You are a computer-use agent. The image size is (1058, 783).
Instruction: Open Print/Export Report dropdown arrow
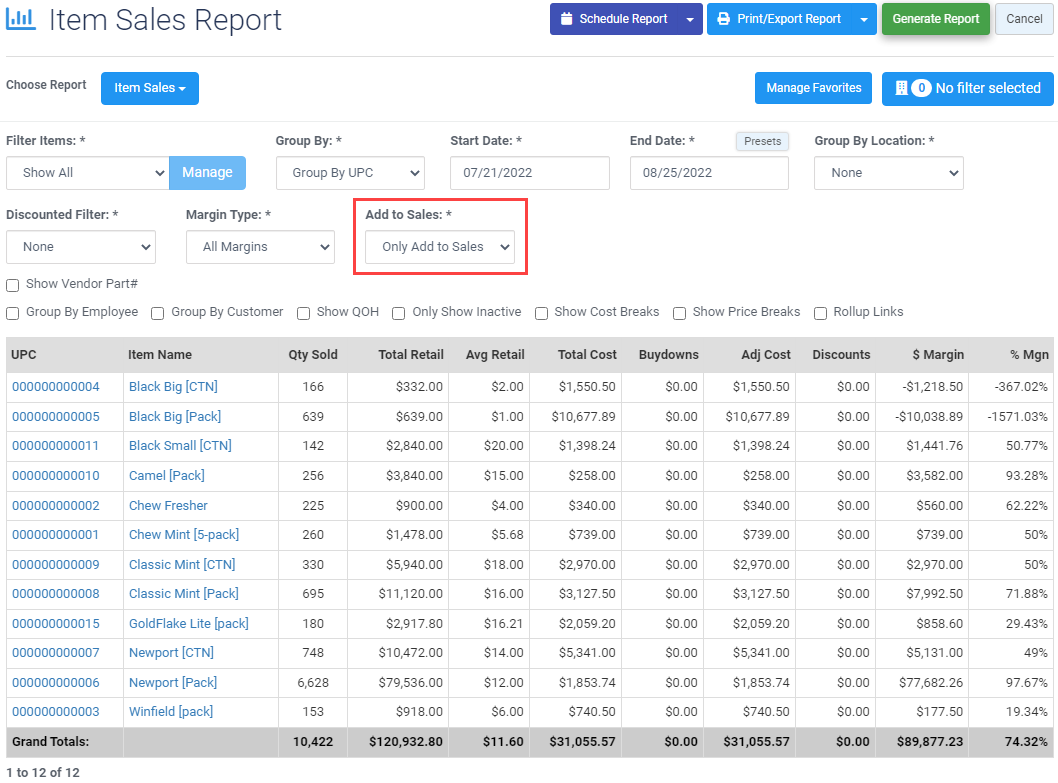(x=864, y=20)
